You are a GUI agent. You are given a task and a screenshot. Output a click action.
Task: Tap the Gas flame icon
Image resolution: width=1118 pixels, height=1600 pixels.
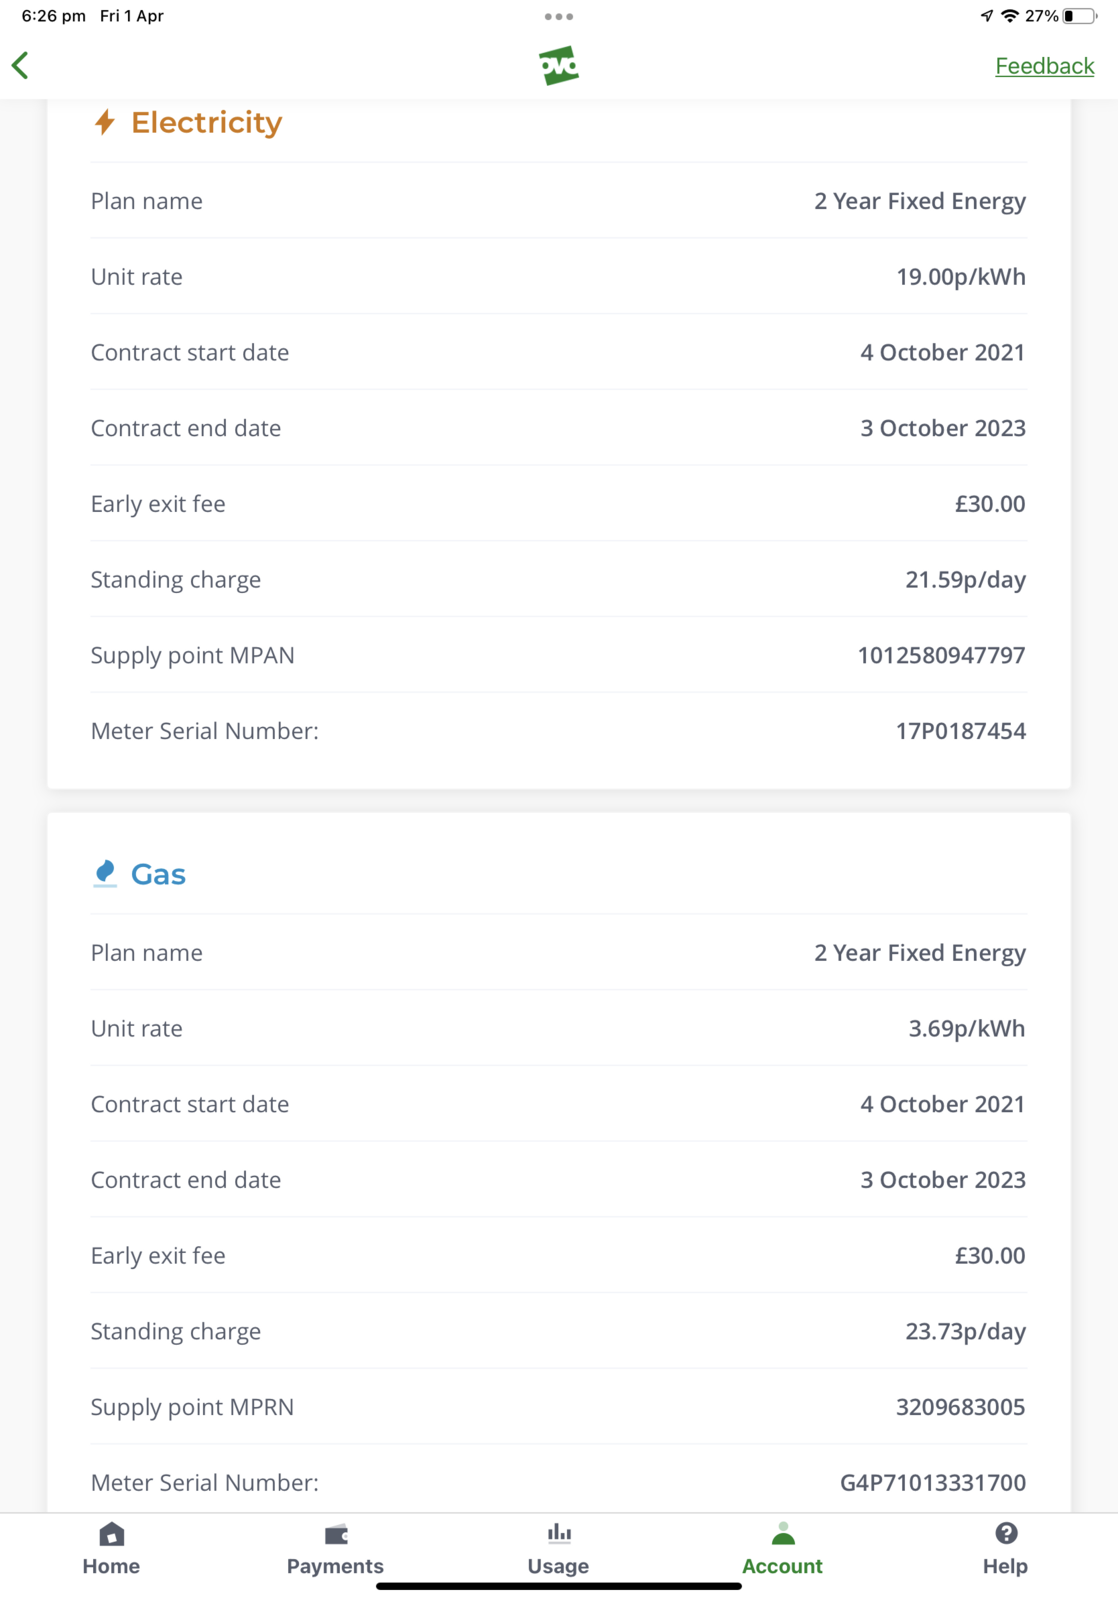coord(105,873)
